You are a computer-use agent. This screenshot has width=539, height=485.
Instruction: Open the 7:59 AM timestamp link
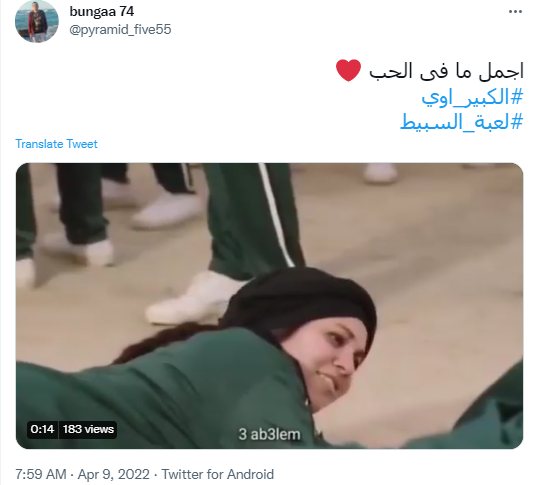41,474
